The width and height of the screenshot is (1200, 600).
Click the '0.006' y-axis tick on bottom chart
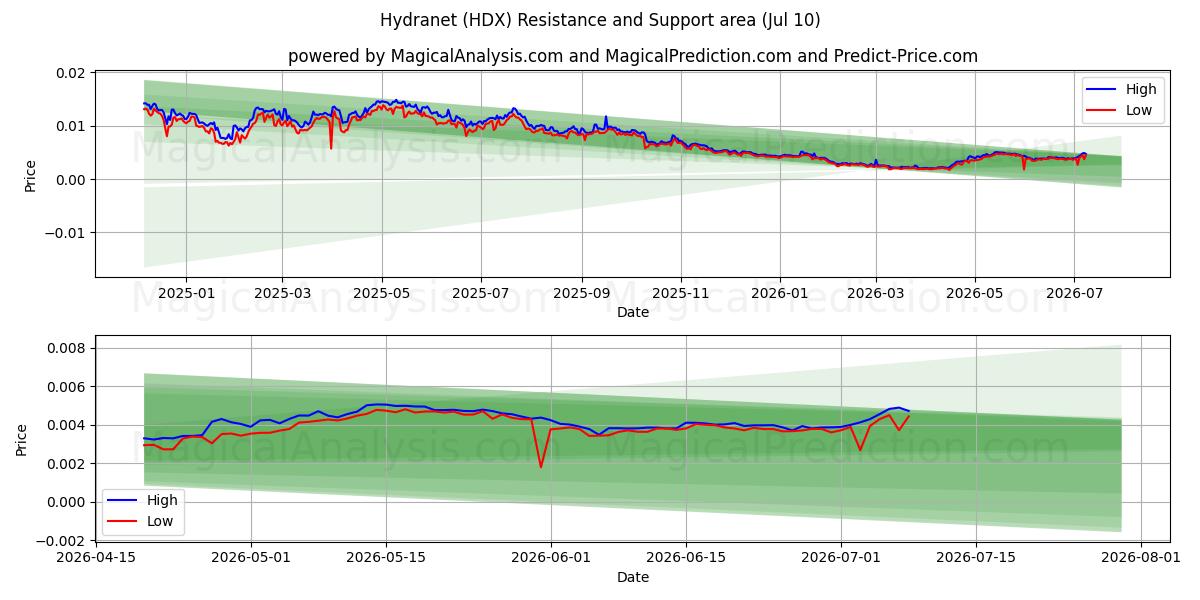coord(67,387)
